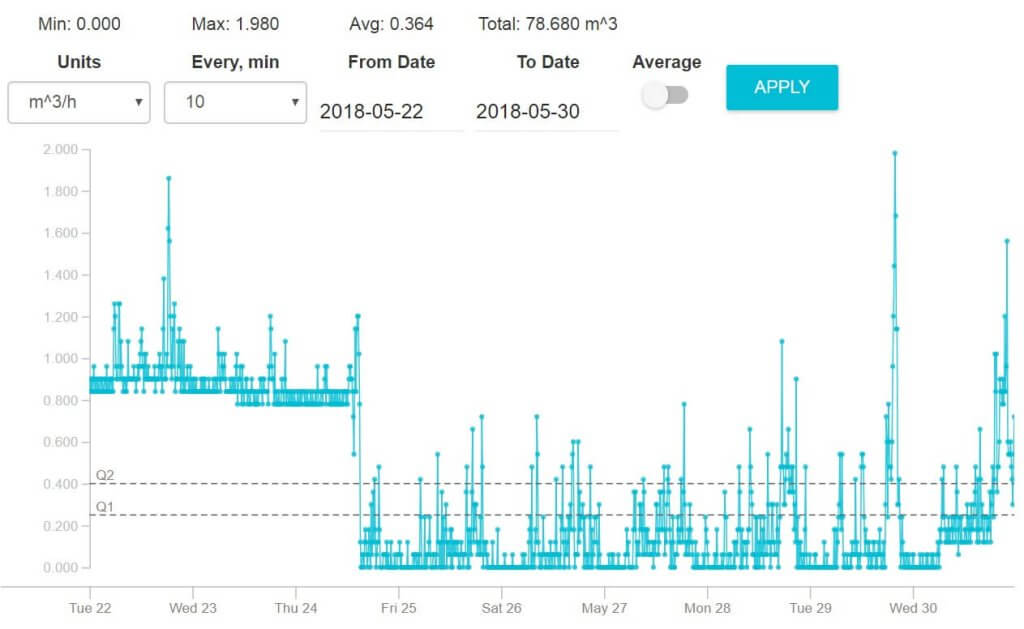
Task: Toggle the Average switch
Action: 666,96
